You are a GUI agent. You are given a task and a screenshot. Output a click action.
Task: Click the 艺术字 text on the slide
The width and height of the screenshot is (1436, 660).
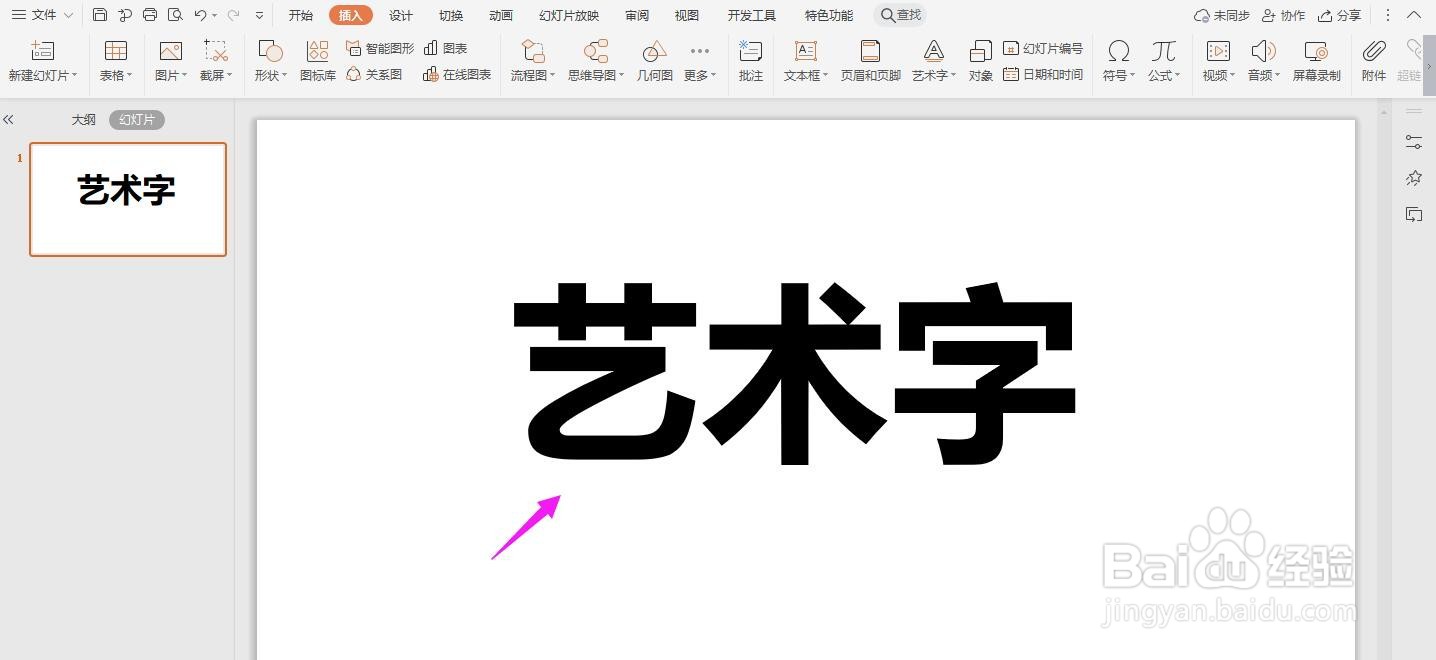coord(795,374)
